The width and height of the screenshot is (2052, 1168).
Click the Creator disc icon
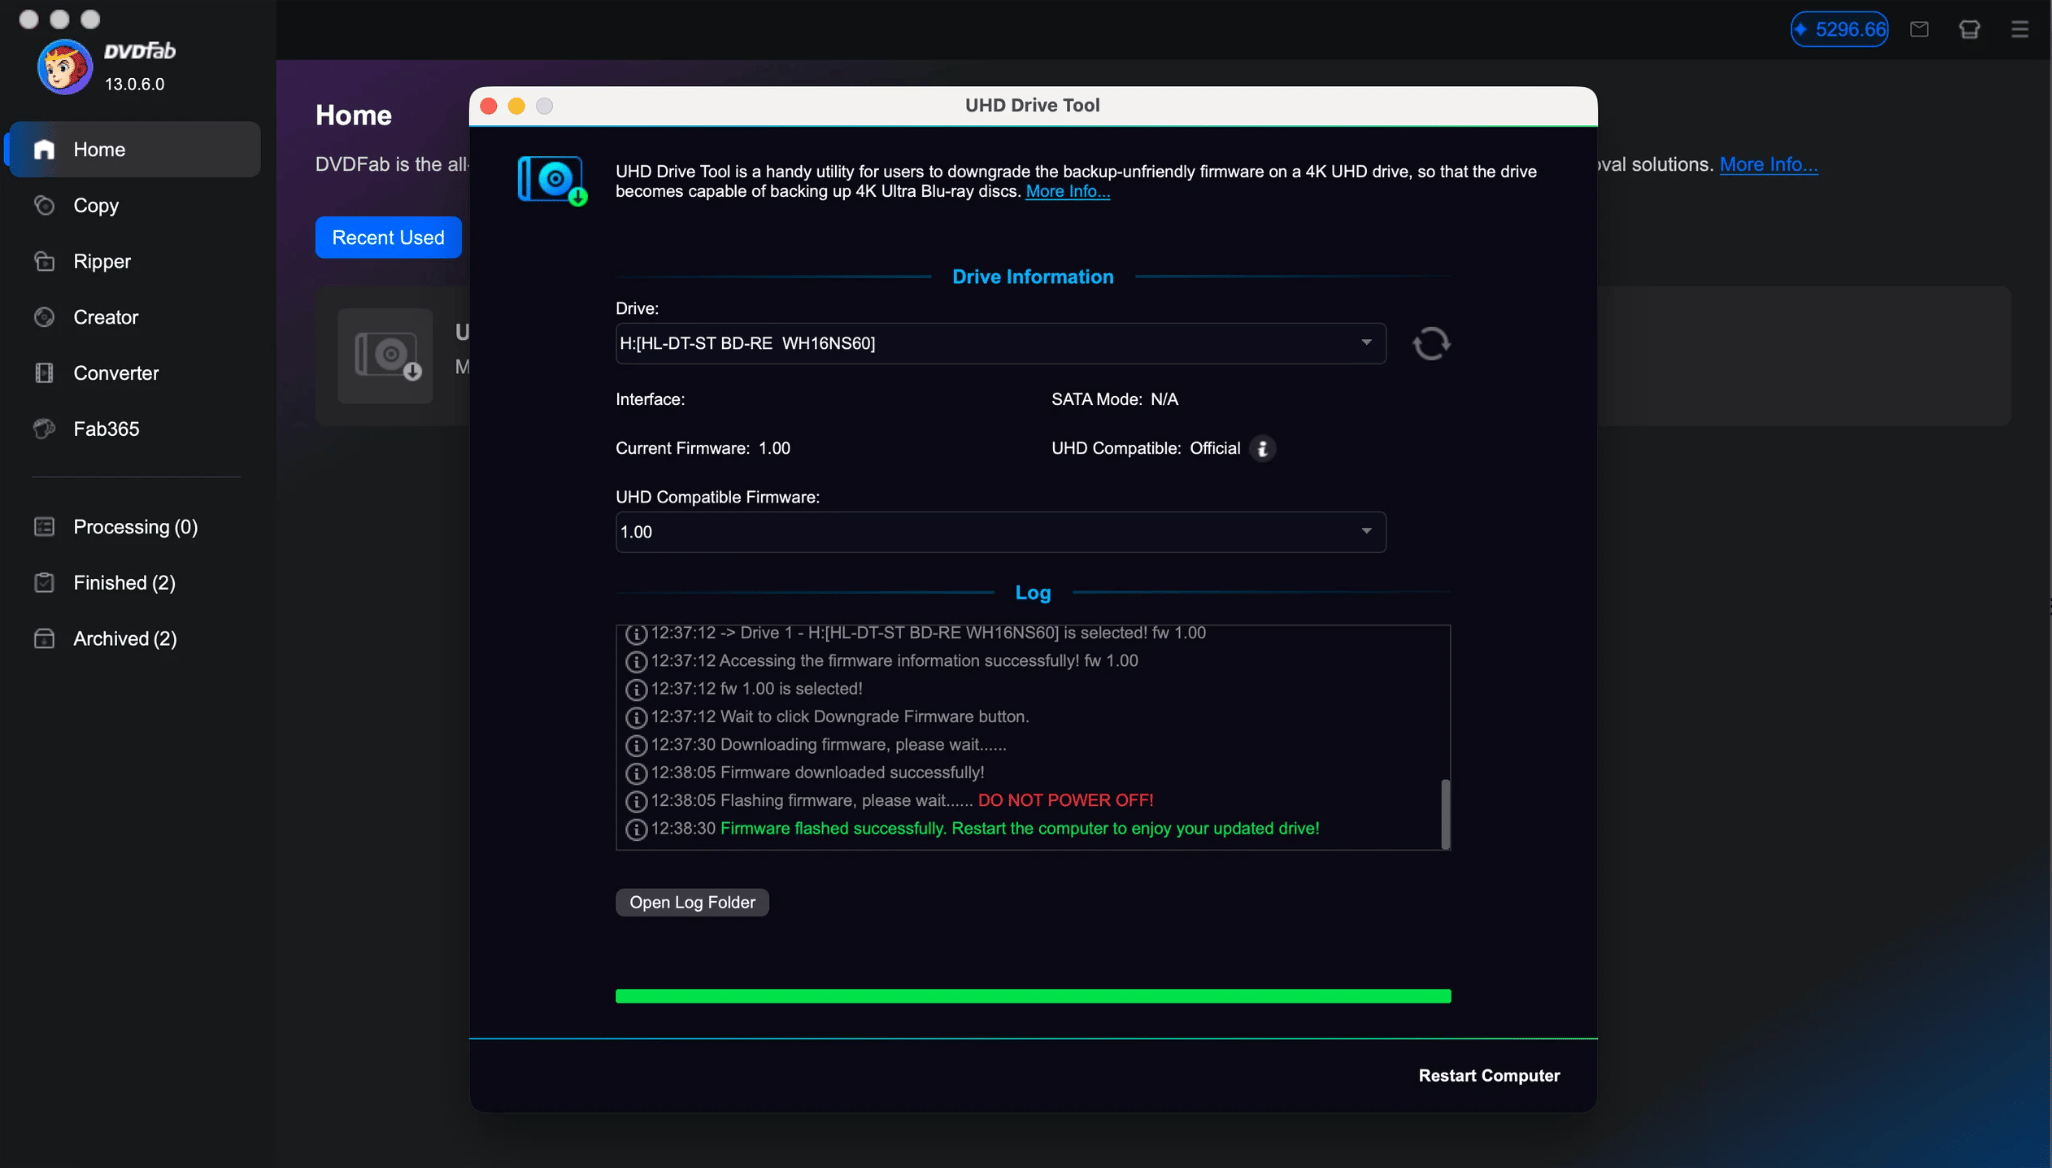(44, 317)
